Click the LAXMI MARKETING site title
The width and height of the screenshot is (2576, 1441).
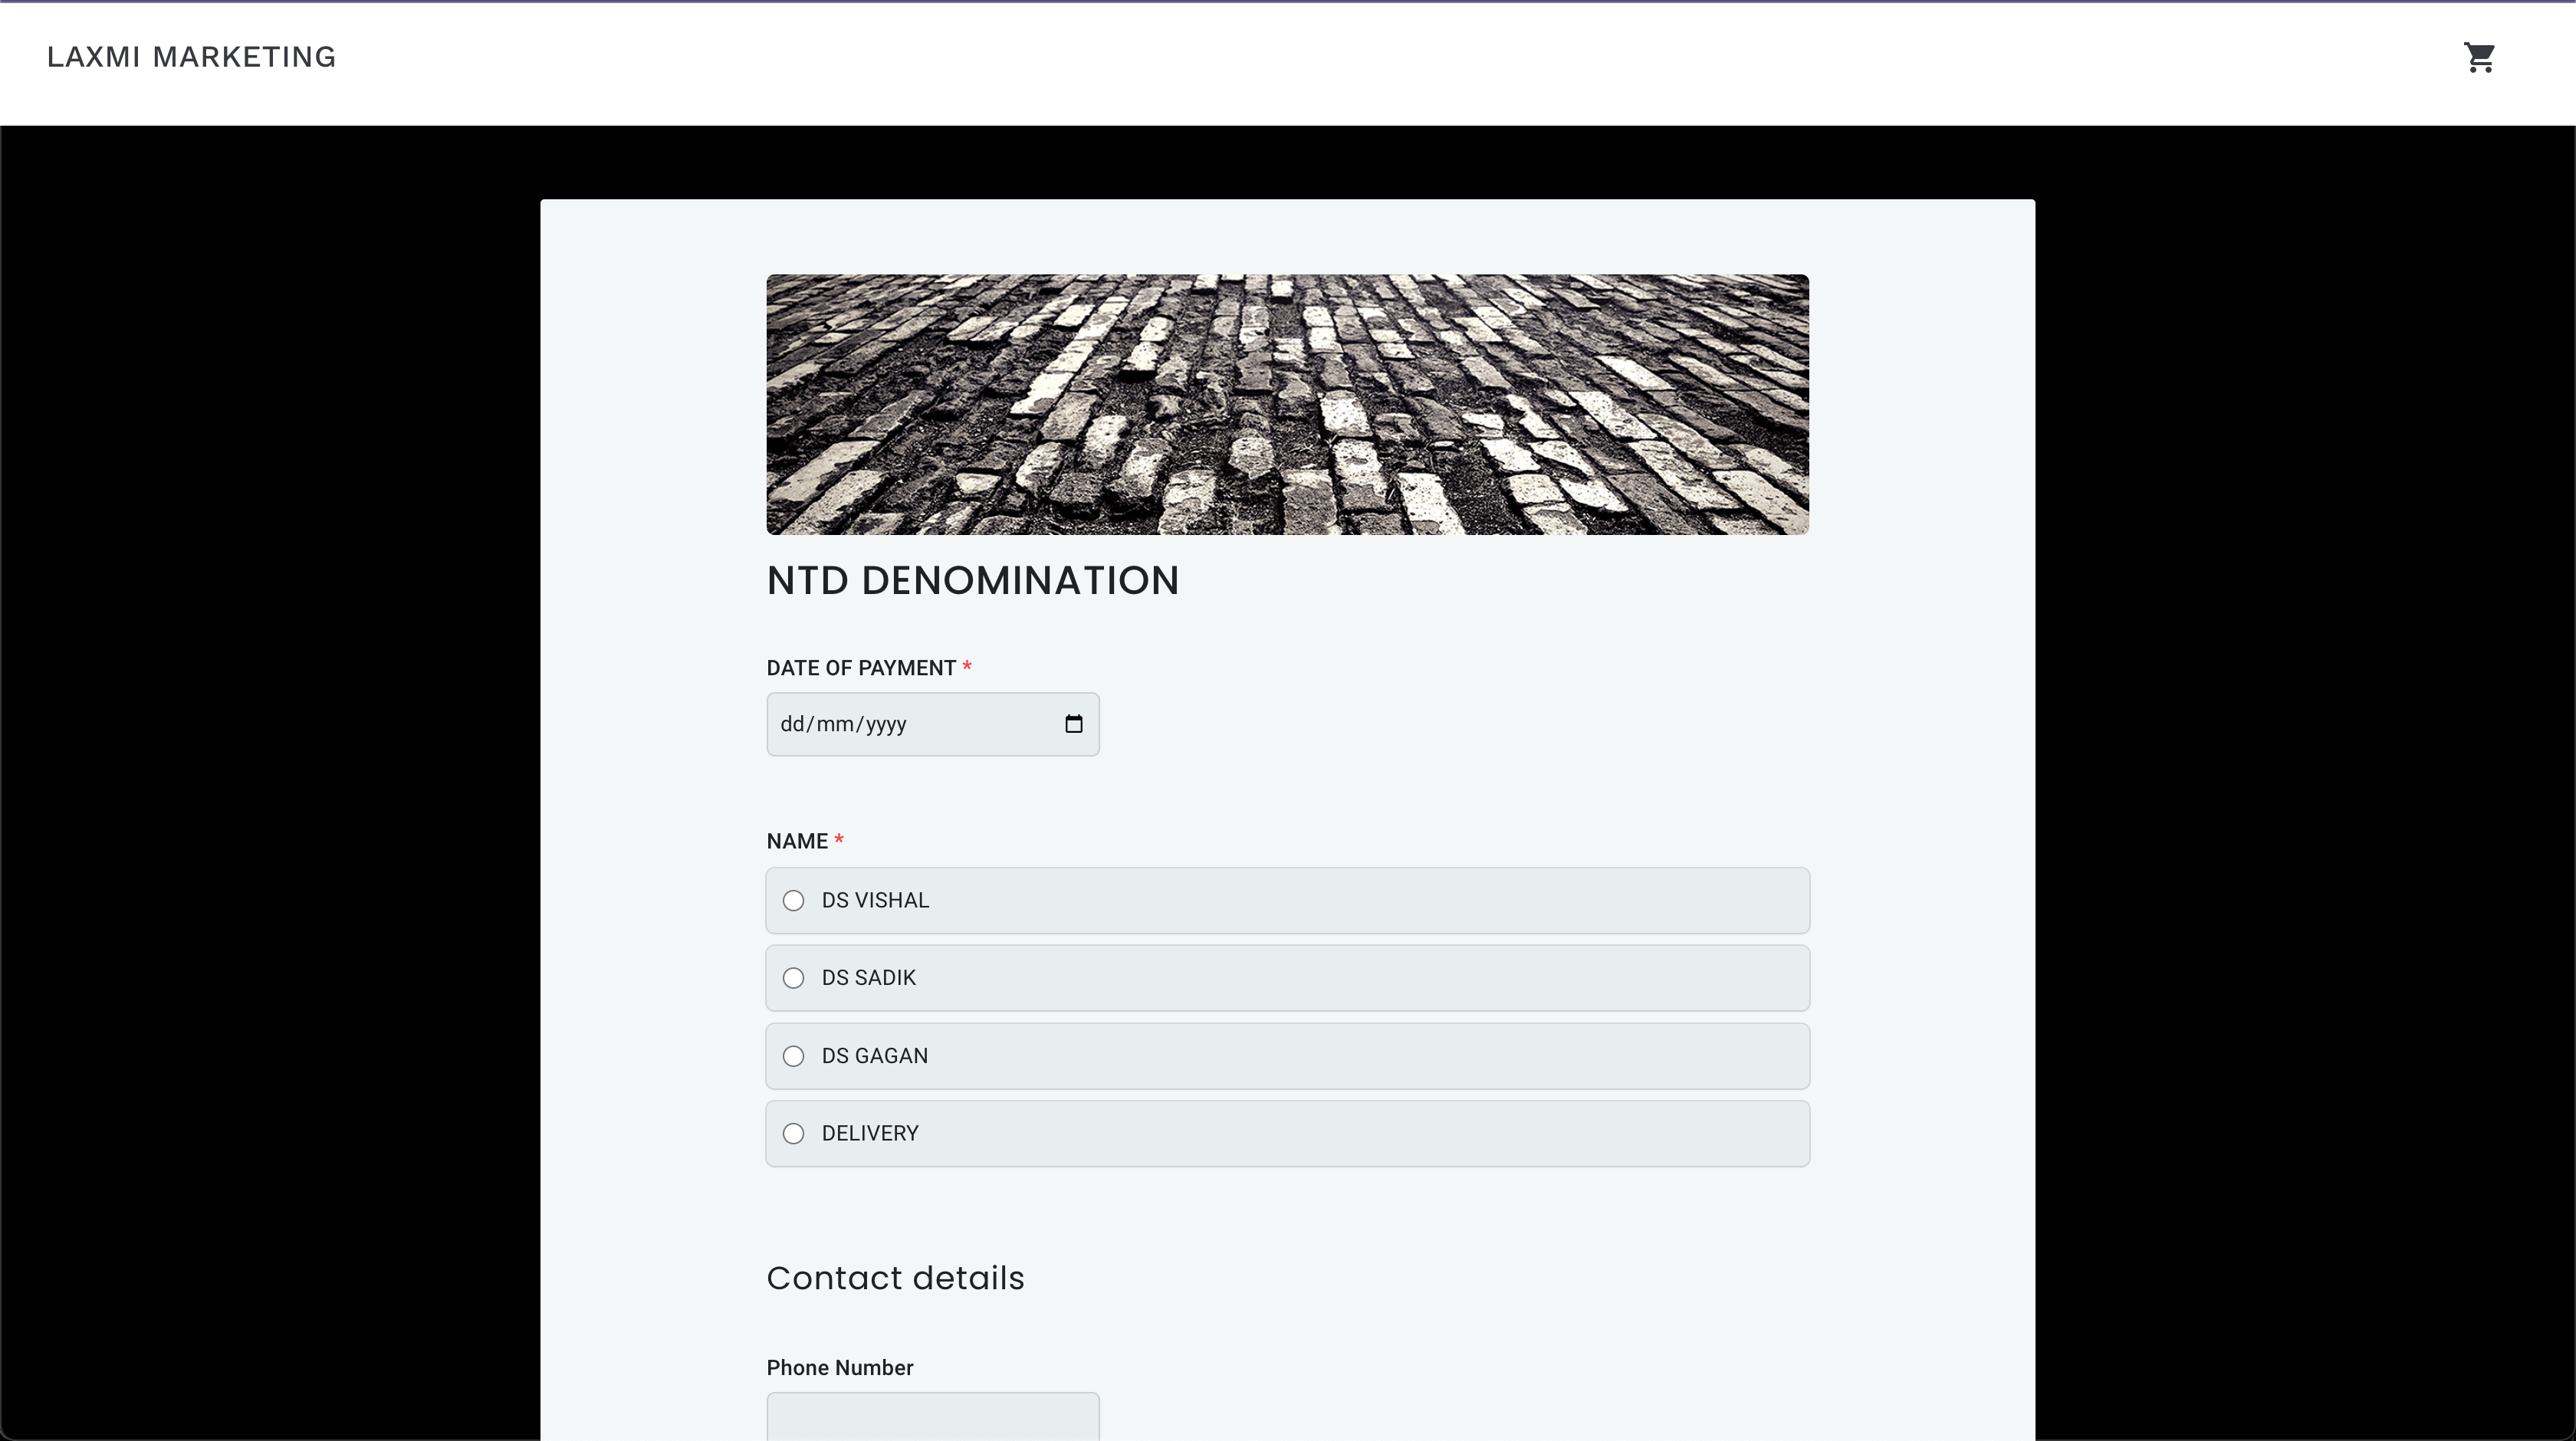(191, 58)
